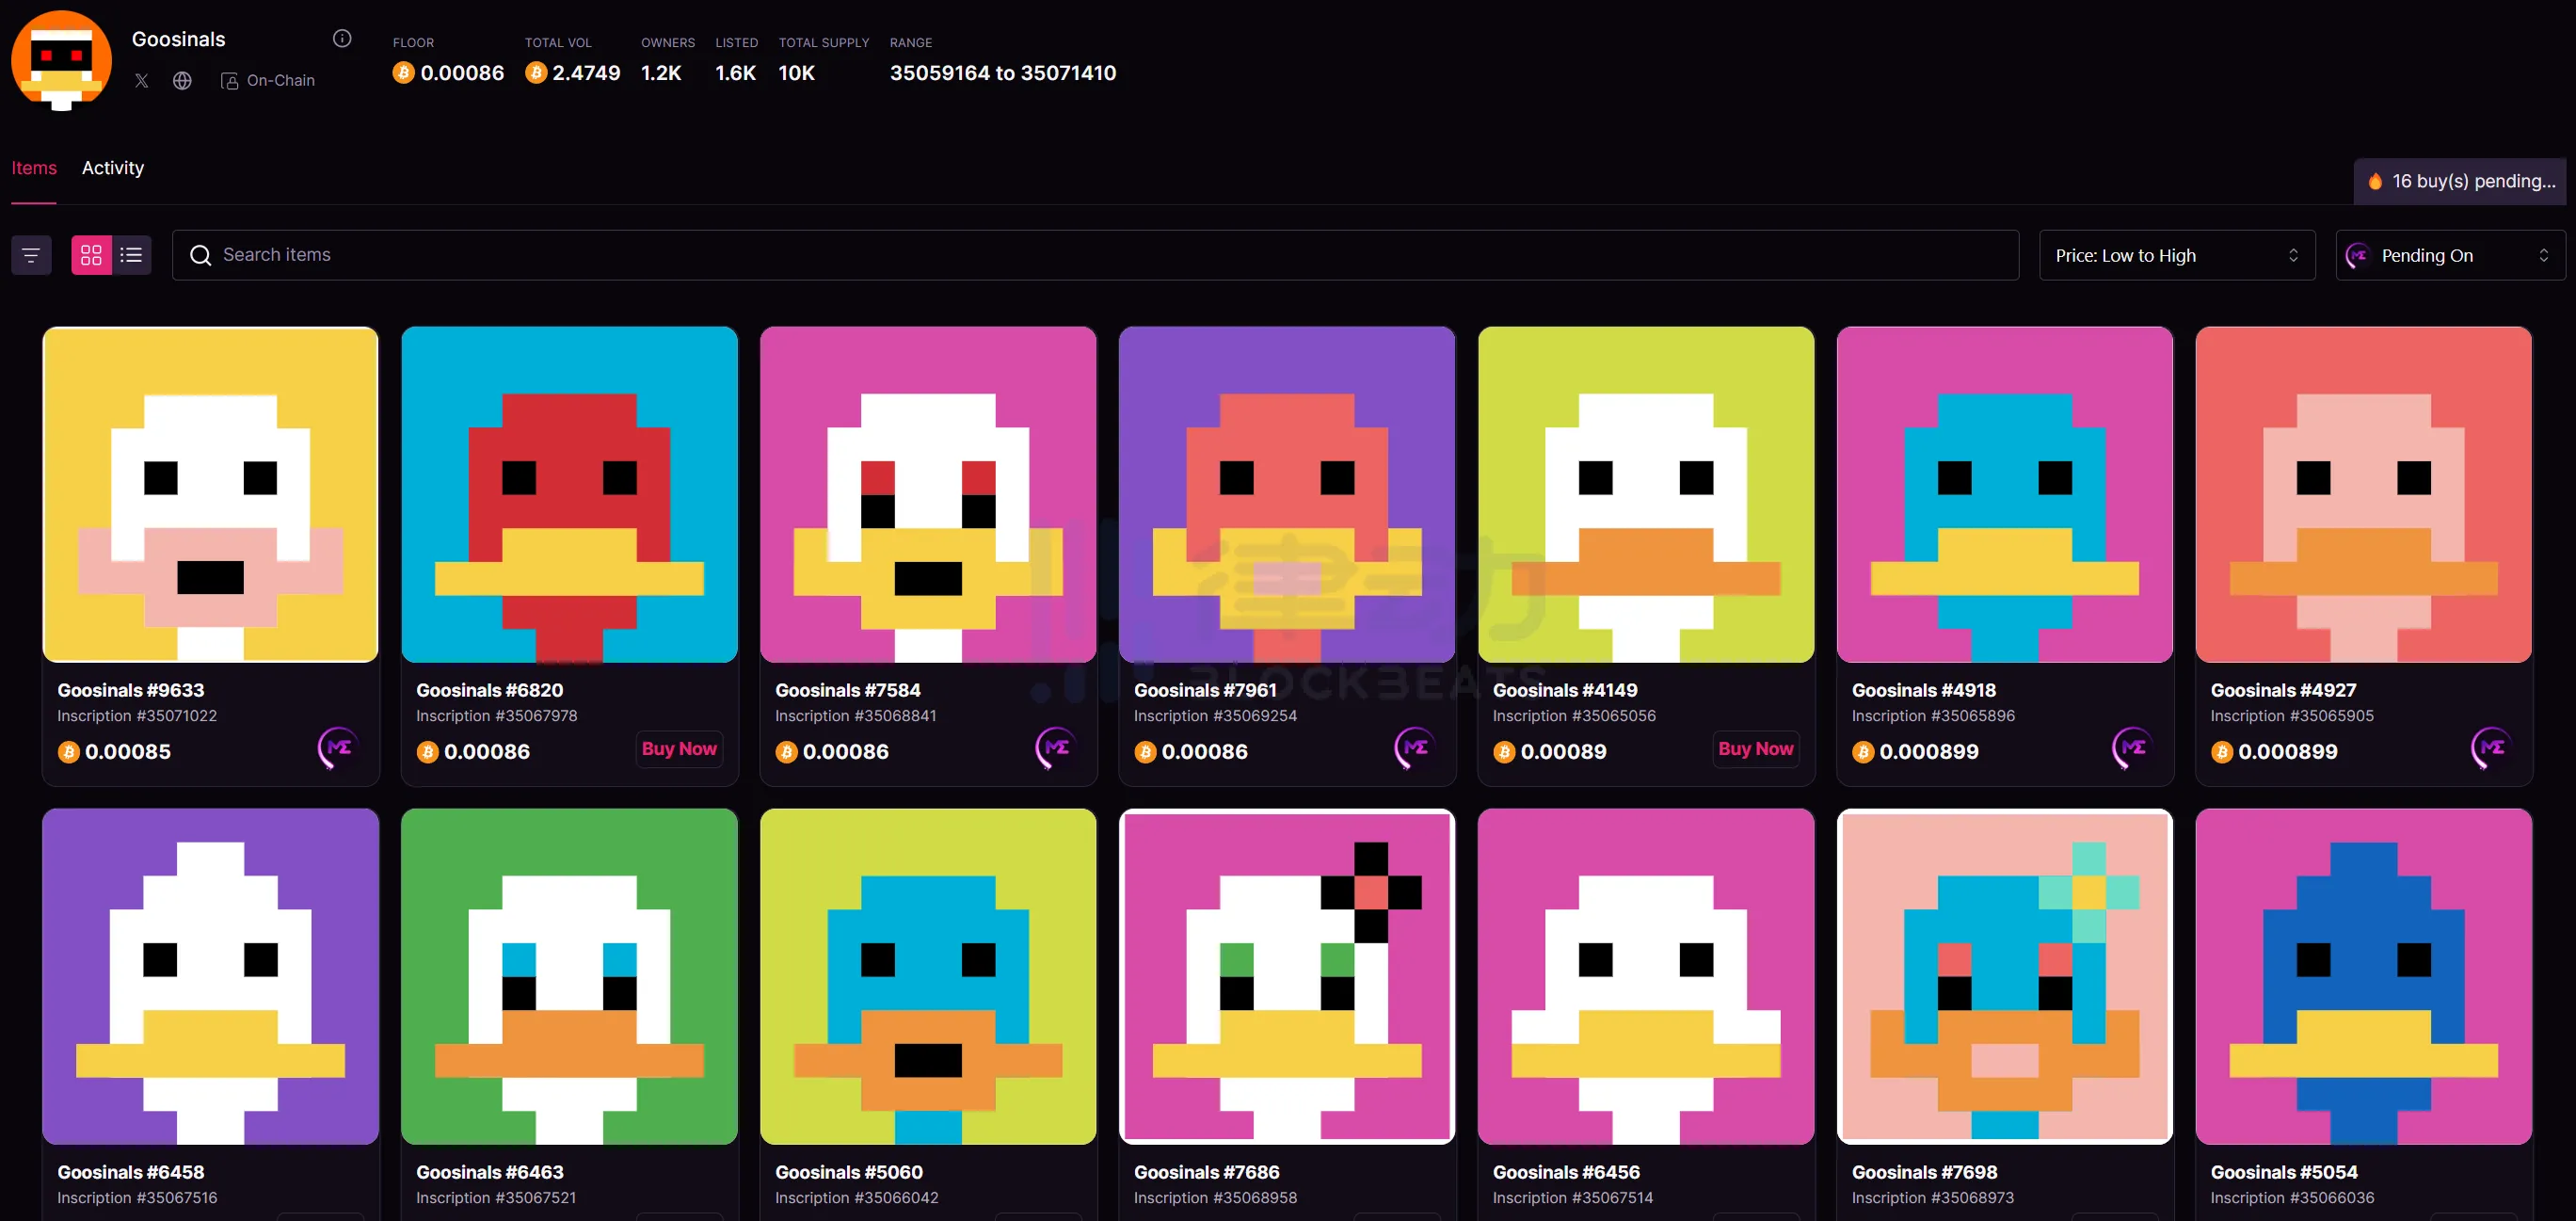Select the Items tab
Image resolution: width=2576 pixels, height=1221 pixels.
[x=34, y=168]
